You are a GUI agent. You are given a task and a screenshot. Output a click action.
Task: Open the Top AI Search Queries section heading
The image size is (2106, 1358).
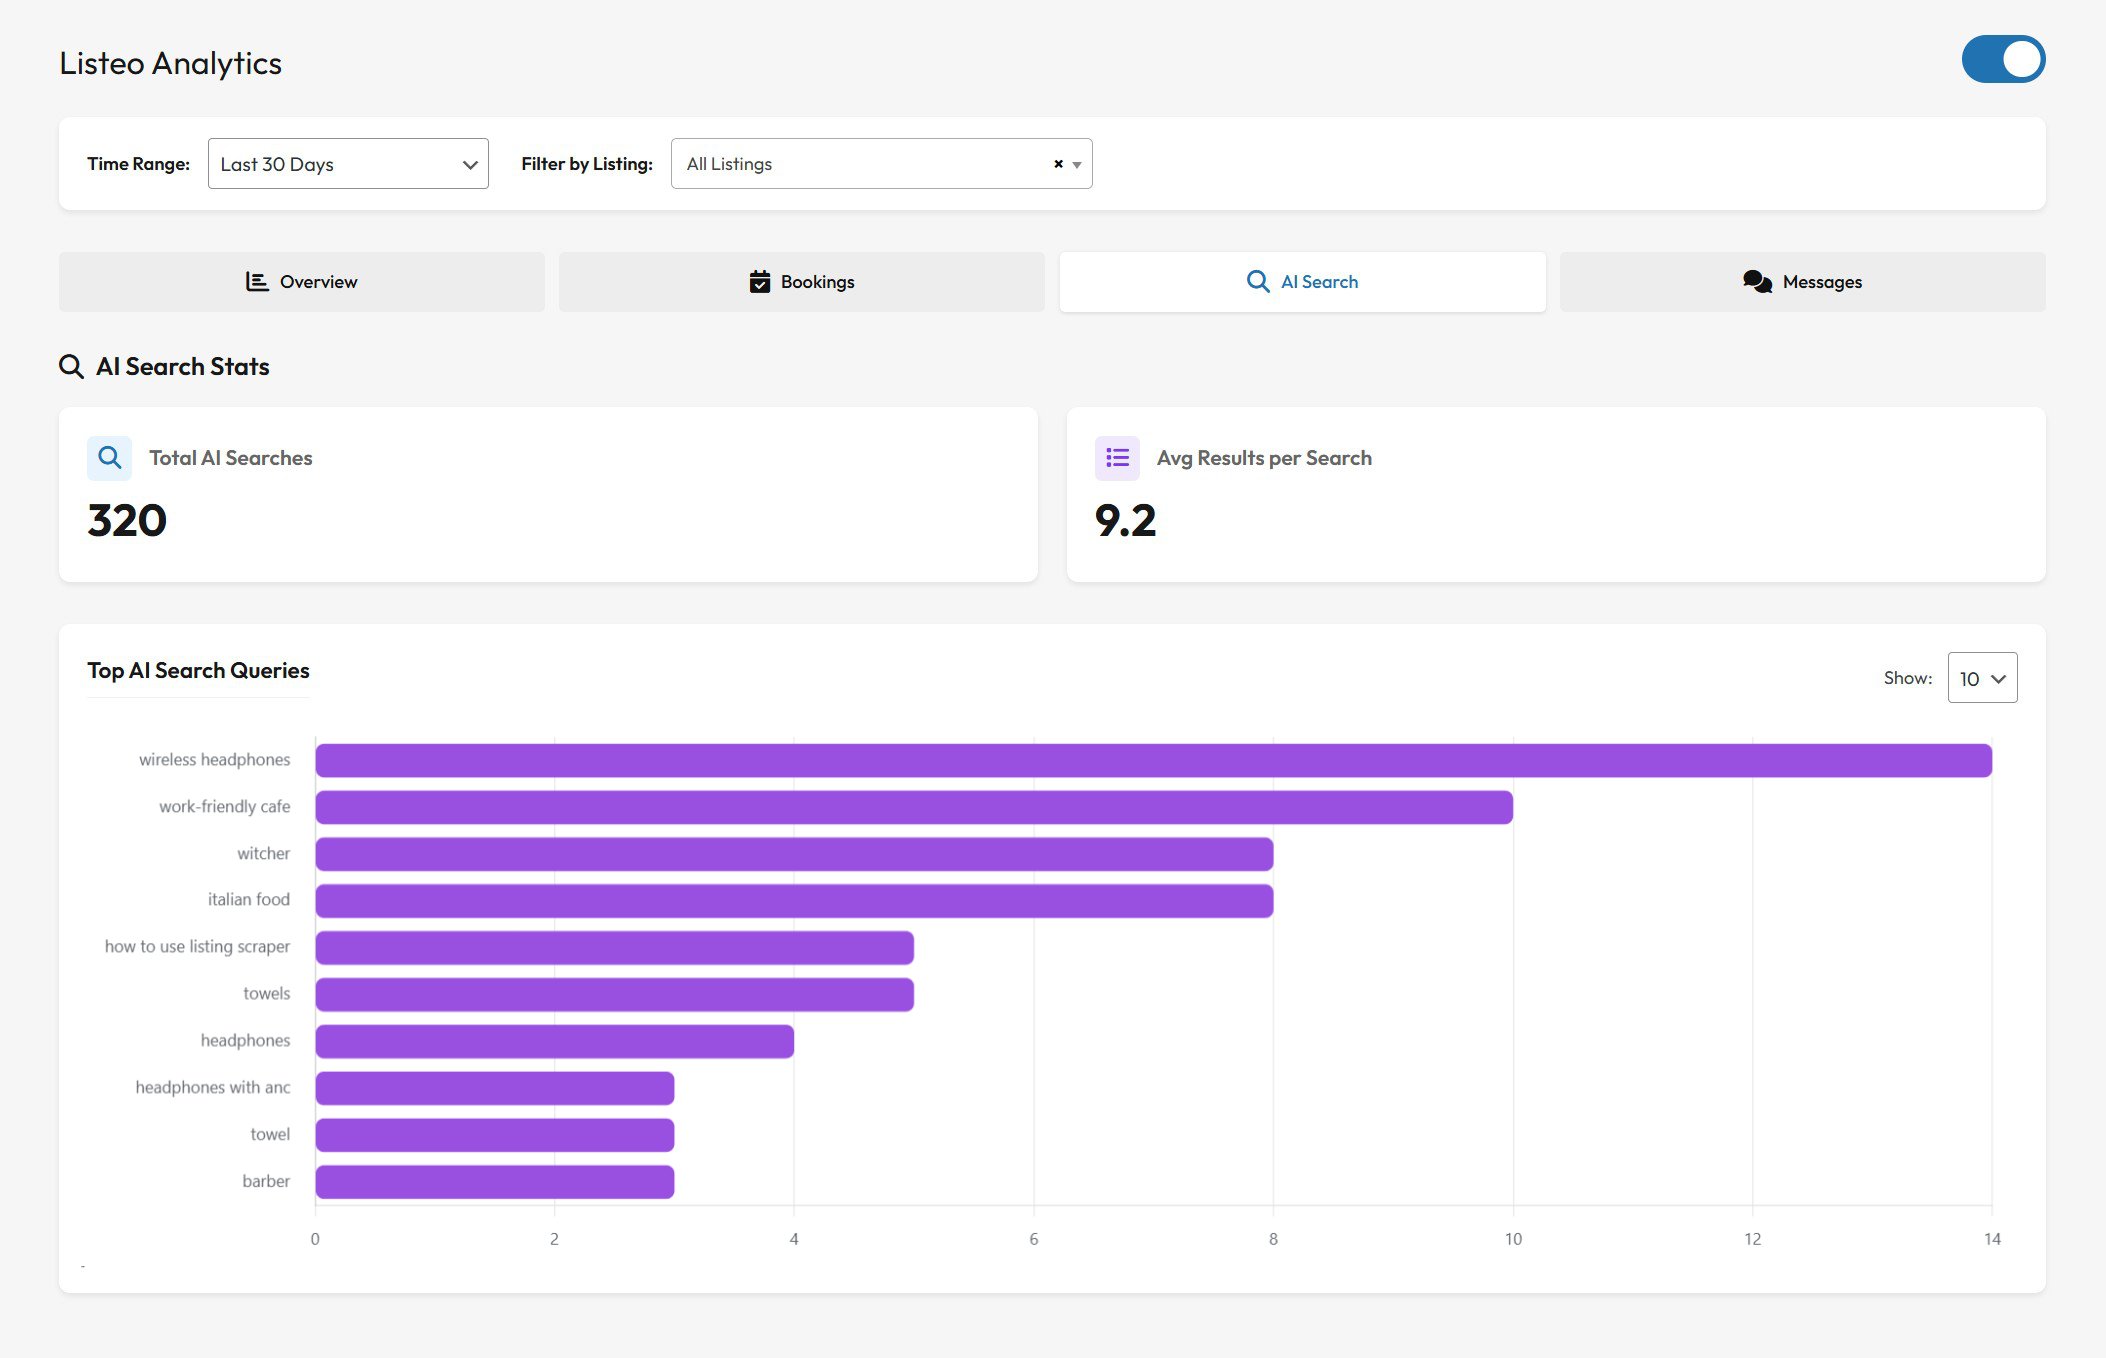tap(198, 670)
